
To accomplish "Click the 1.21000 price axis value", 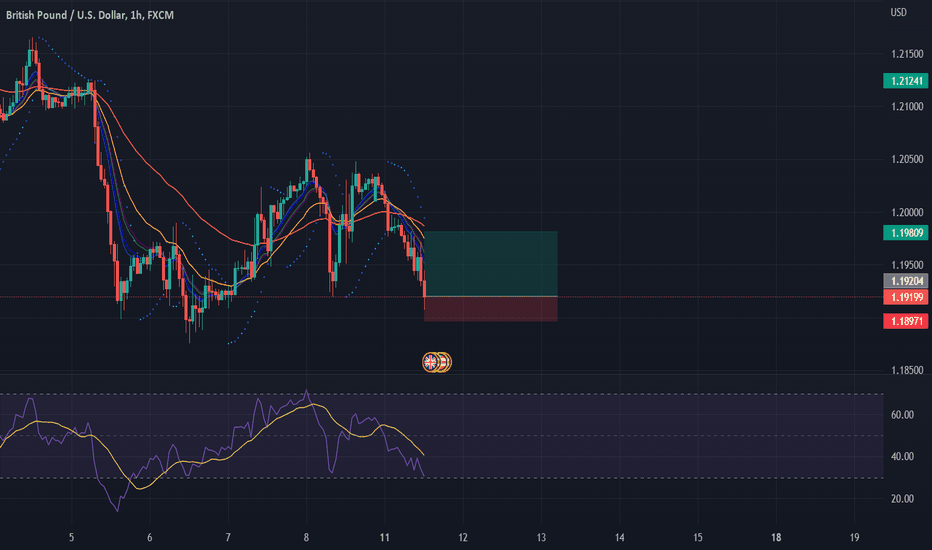I will (x=907, y=106).
